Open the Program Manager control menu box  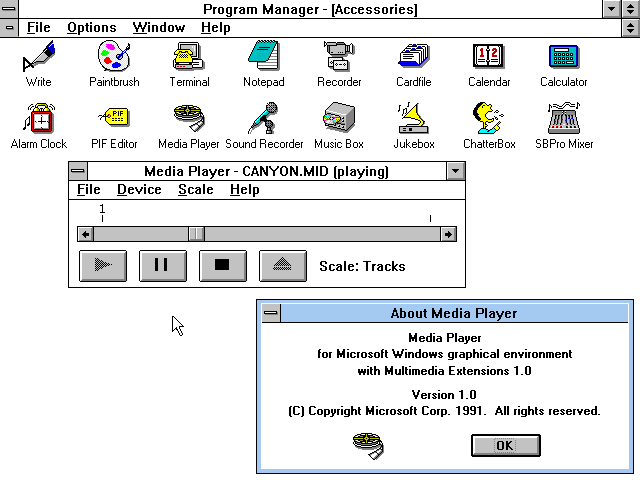click(x=9, y=9)
